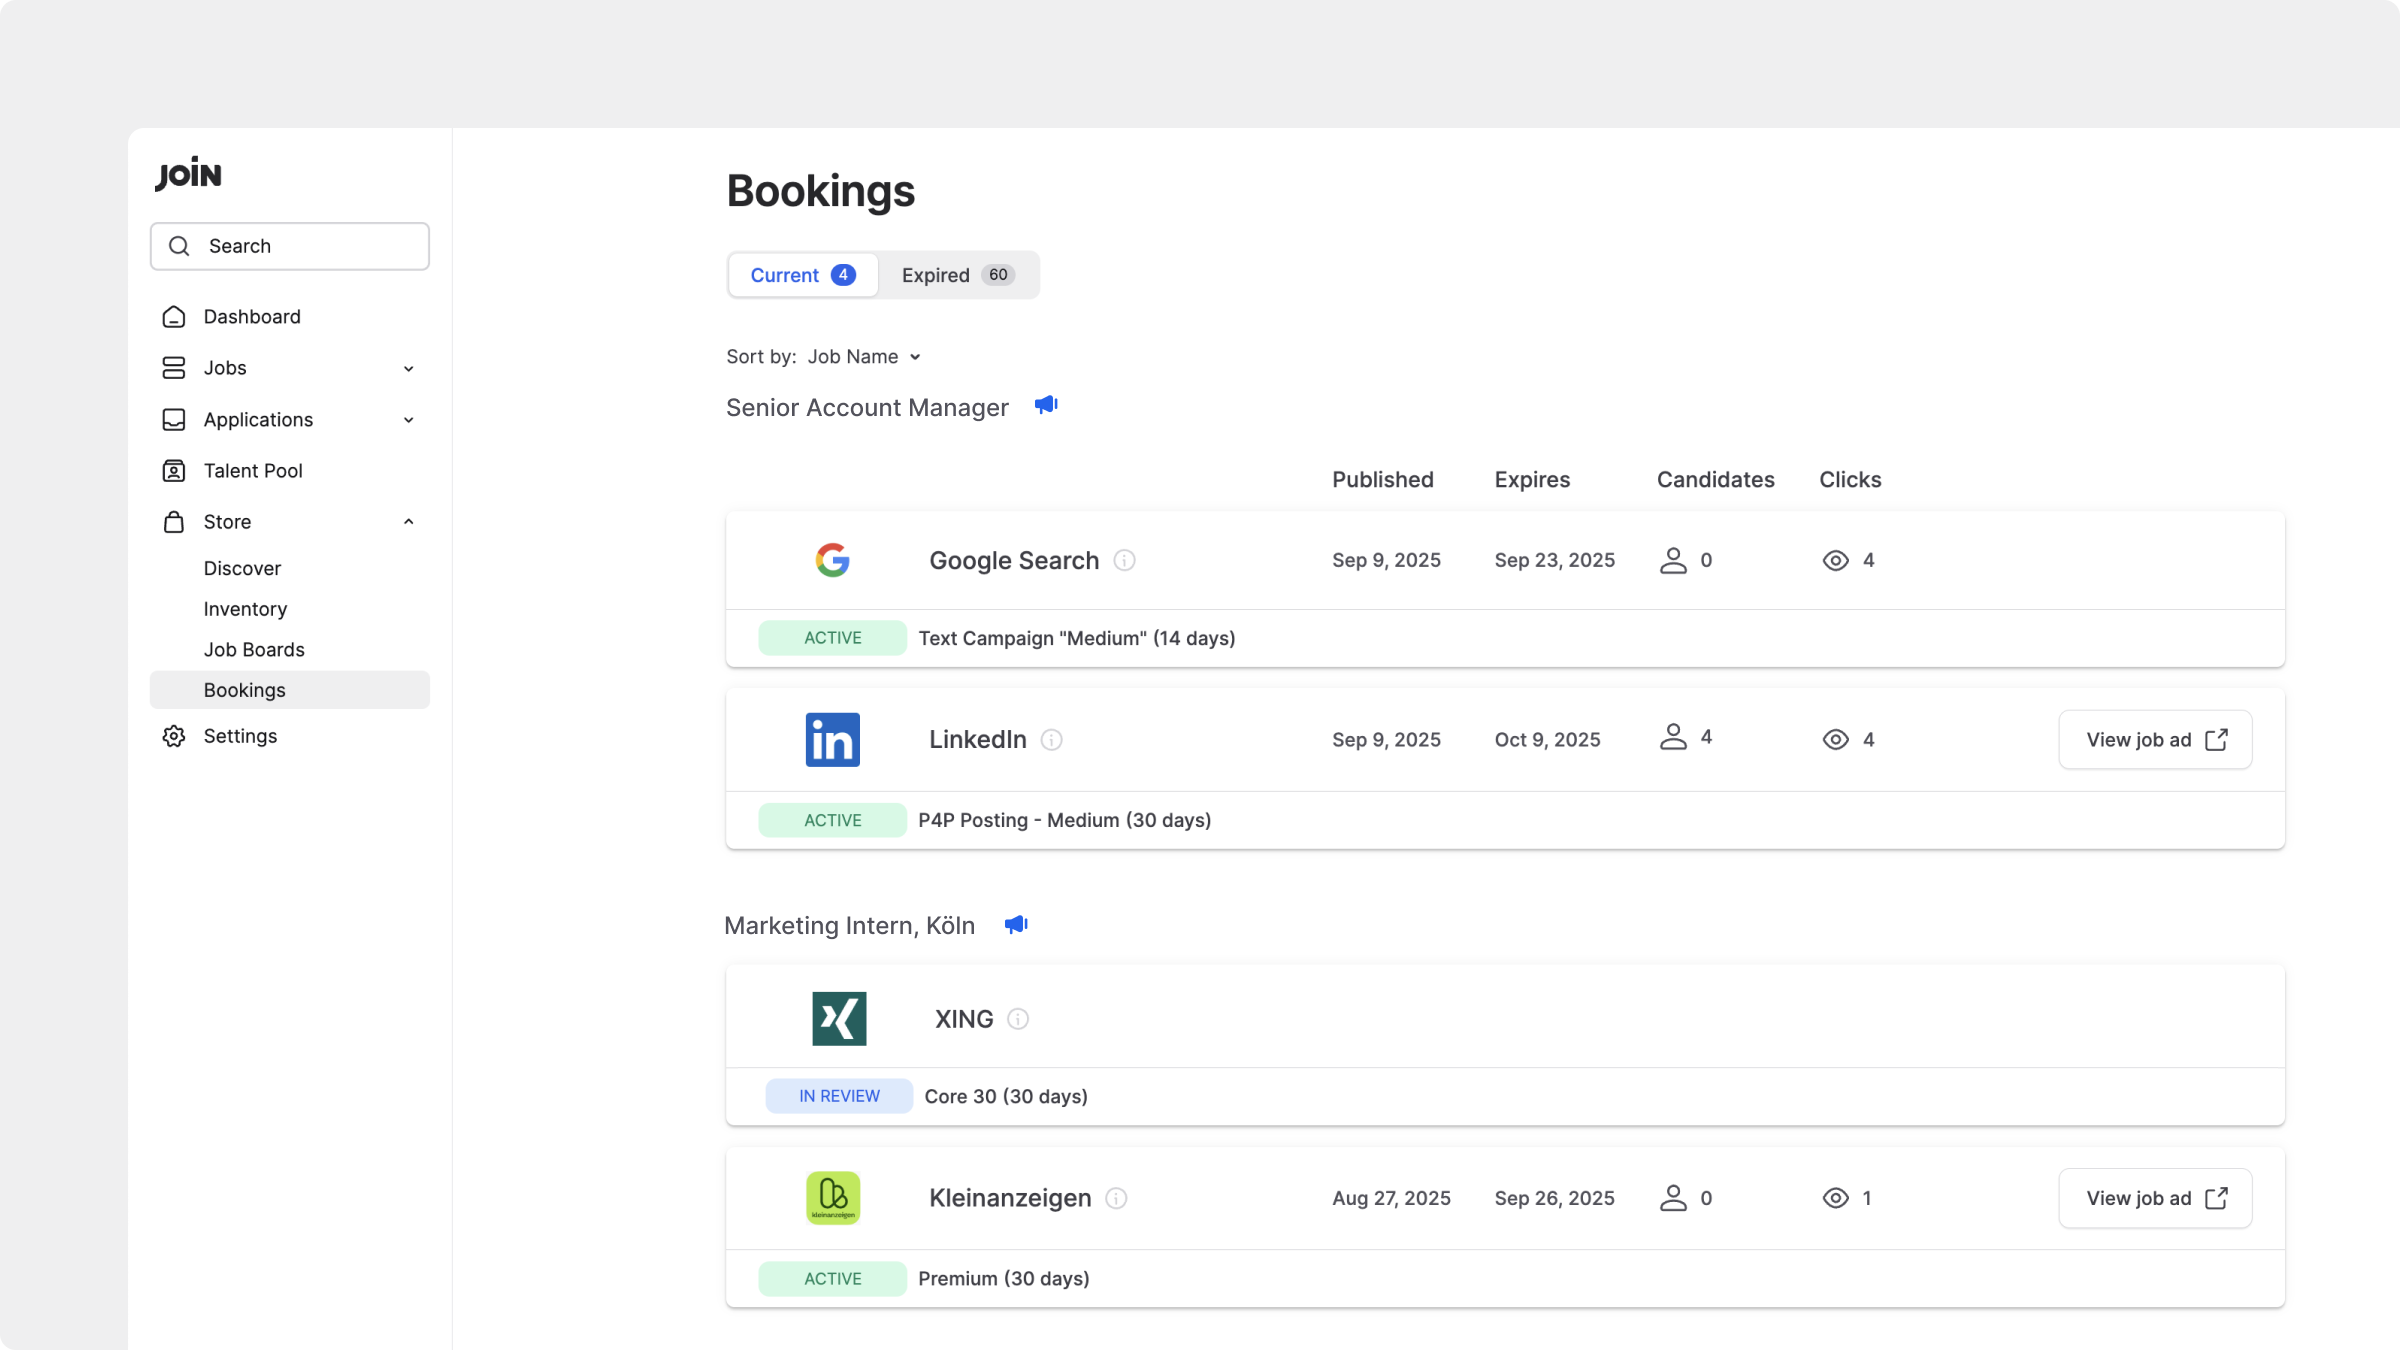Go to Job Boards in sidebar

click(254, 650)
